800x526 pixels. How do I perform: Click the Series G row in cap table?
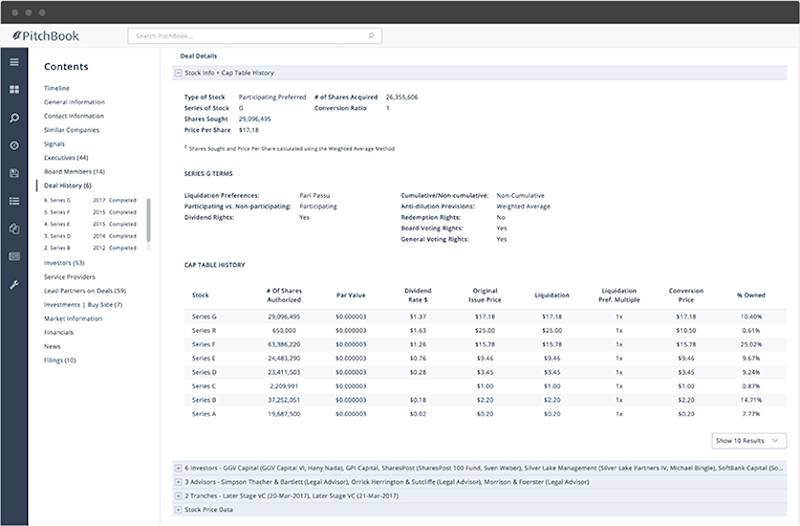tap(485, 317)
